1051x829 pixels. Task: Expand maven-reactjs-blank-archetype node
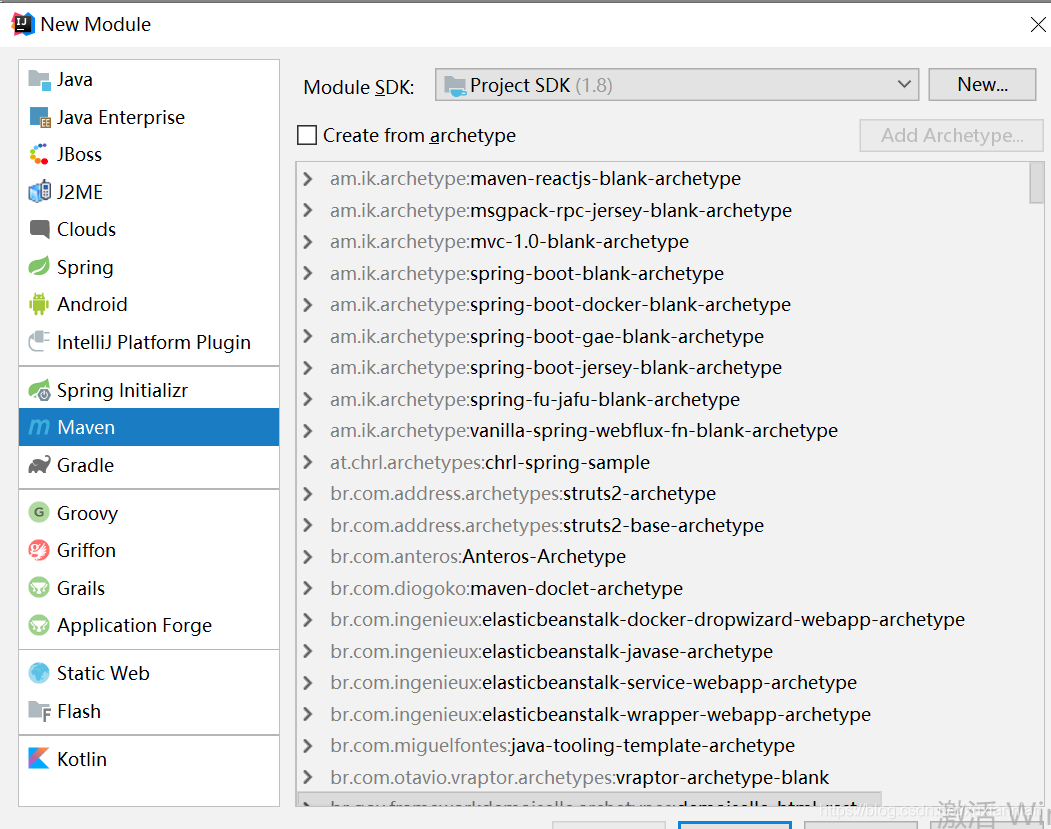tap(308, 179)
